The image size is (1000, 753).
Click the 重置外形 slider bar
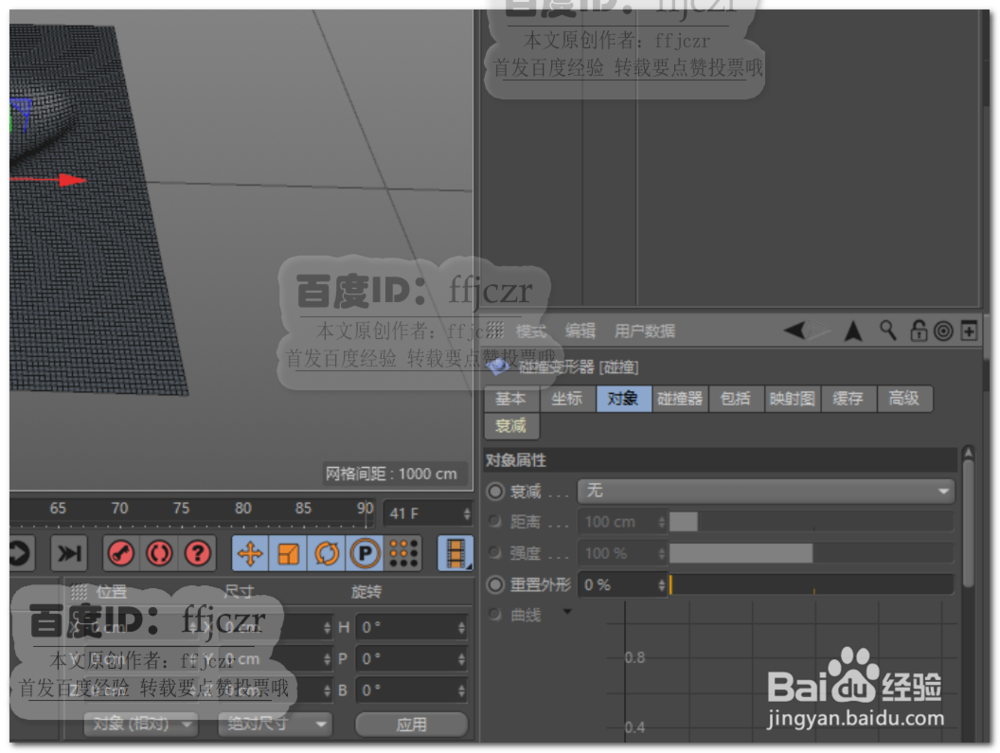(x=811, y=585)
